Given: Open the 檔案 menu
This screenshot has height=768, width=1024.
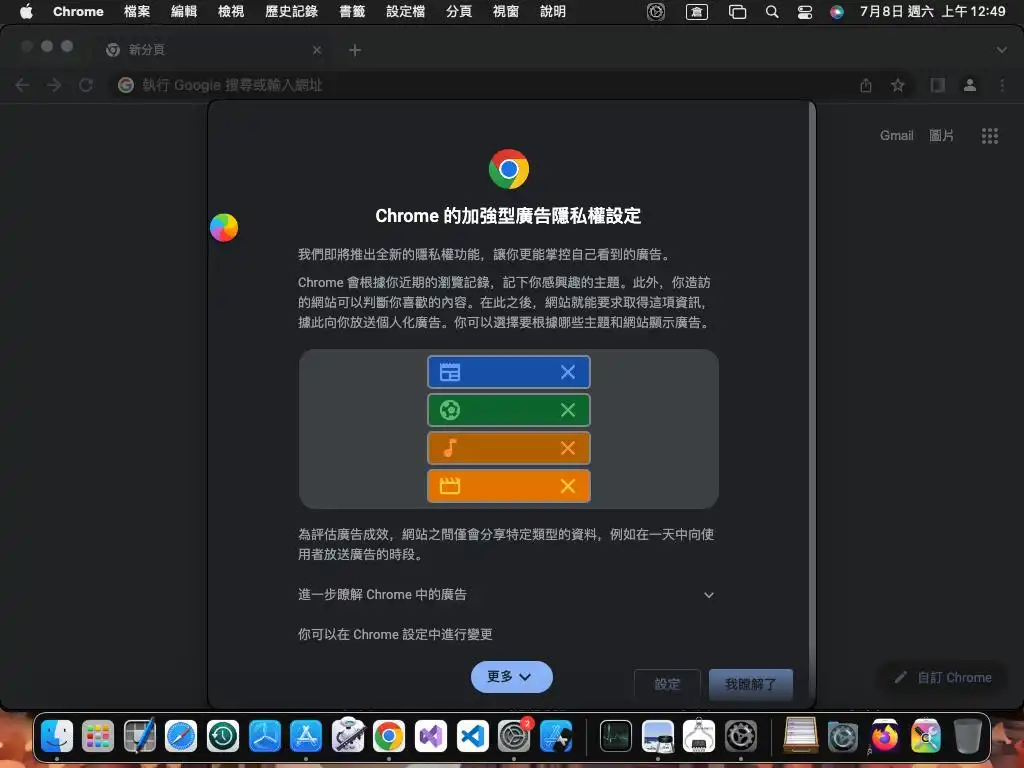Looking at the screenshot, I should coord(137,12).
